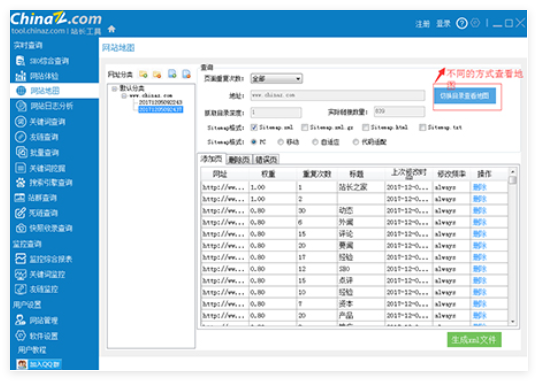
Task: Select the 自适应 radio button
Action: click(315, 142)
